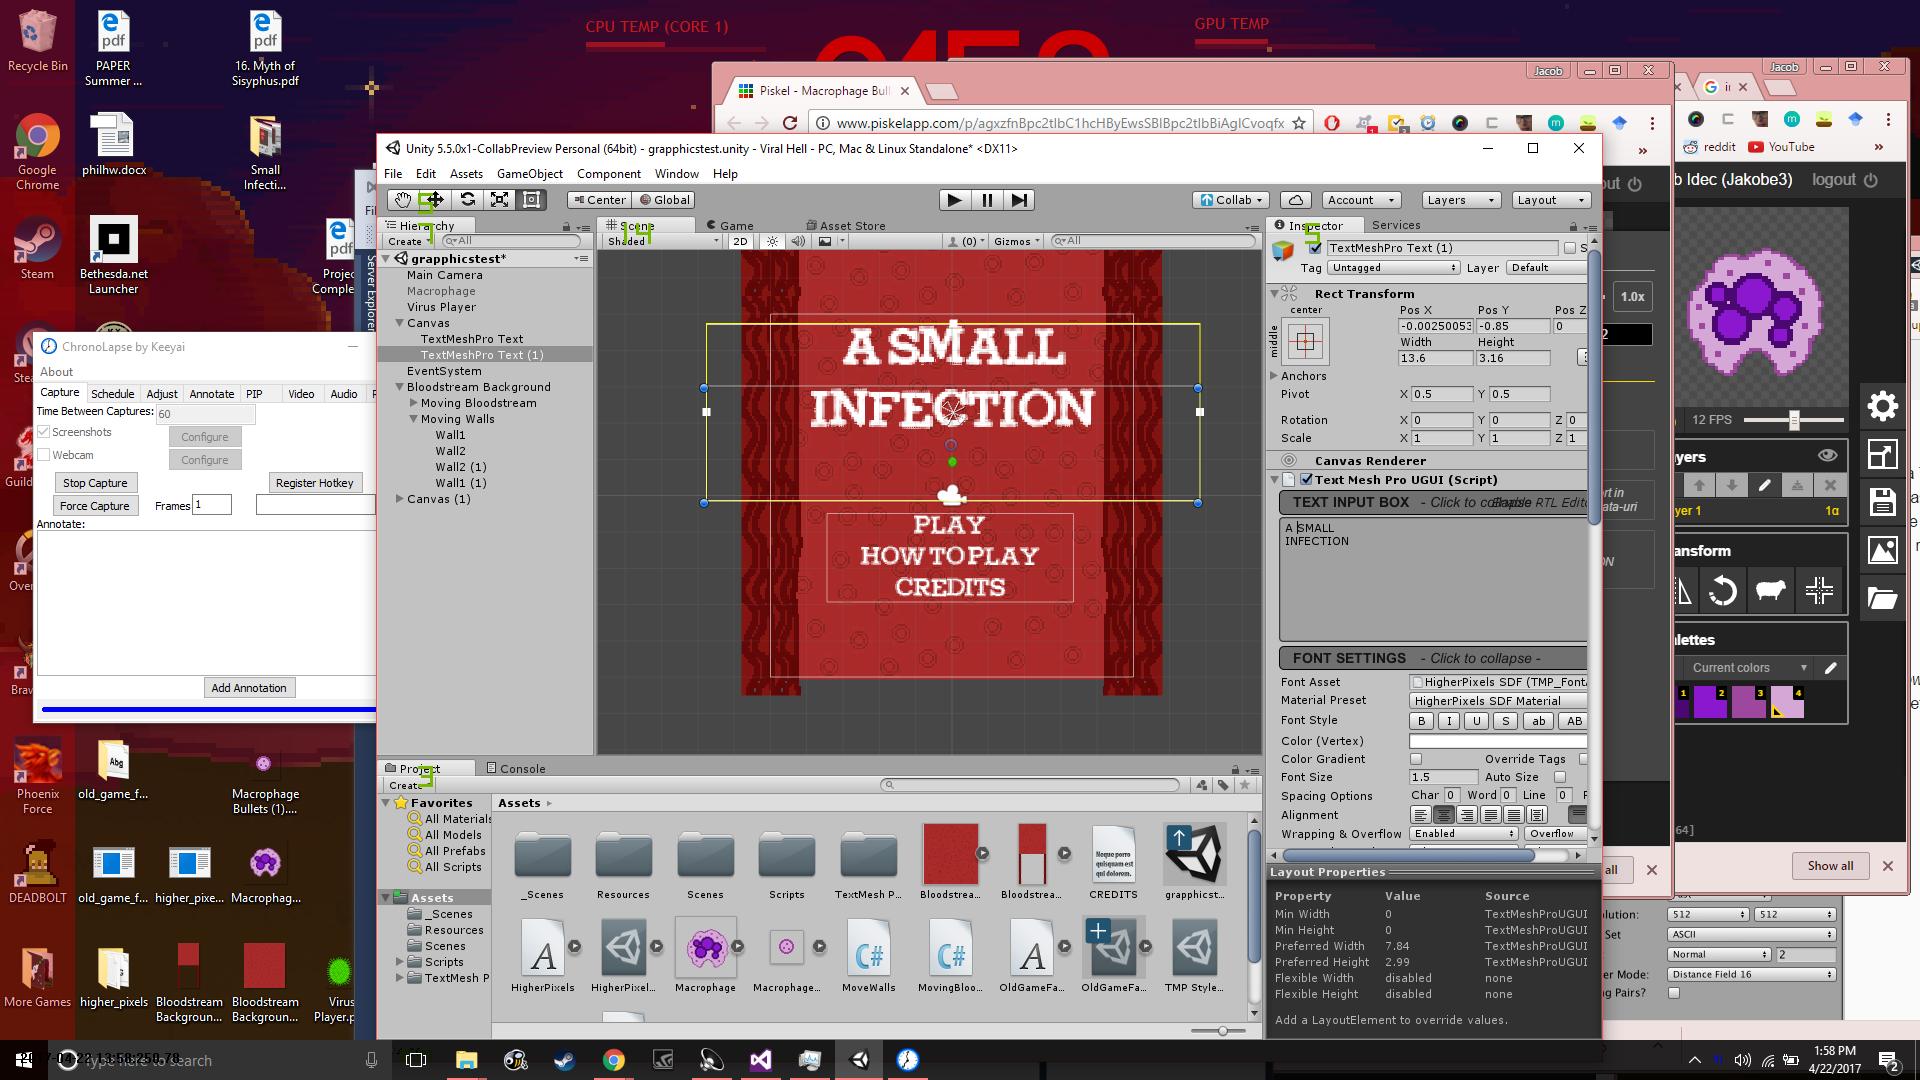Viewport: 1920px width, 1080px height.
Task: Click the Collab button
Action: coord(1231,200)
